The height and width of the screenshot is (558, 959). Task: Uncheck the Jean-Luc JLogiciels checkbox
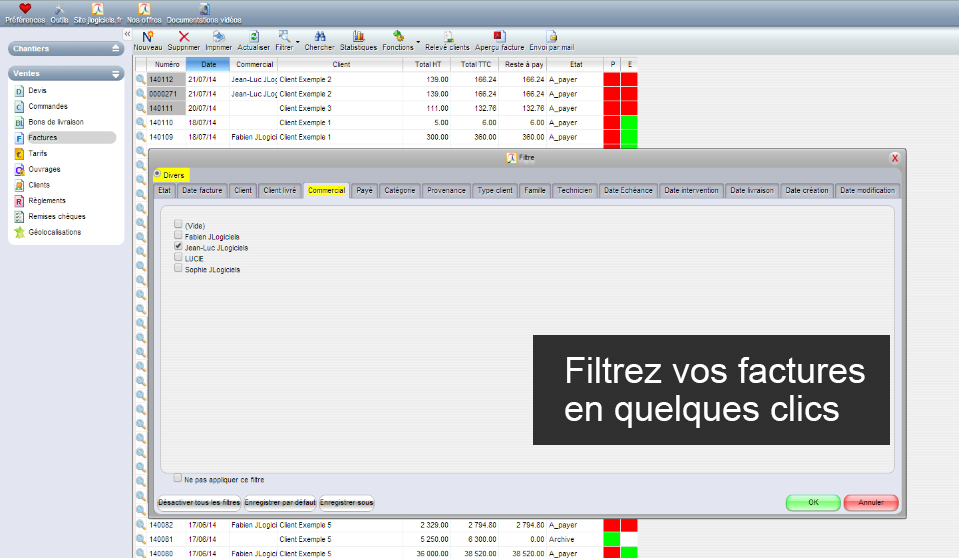(x=178, y=246)
